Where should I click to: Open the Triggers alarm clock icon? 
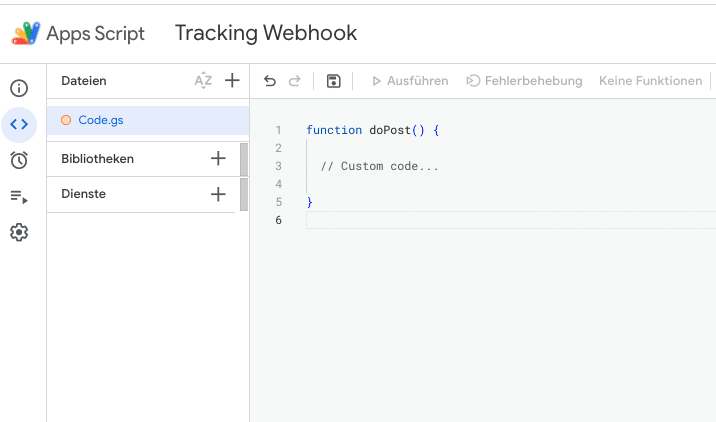[x=19, y=160]
